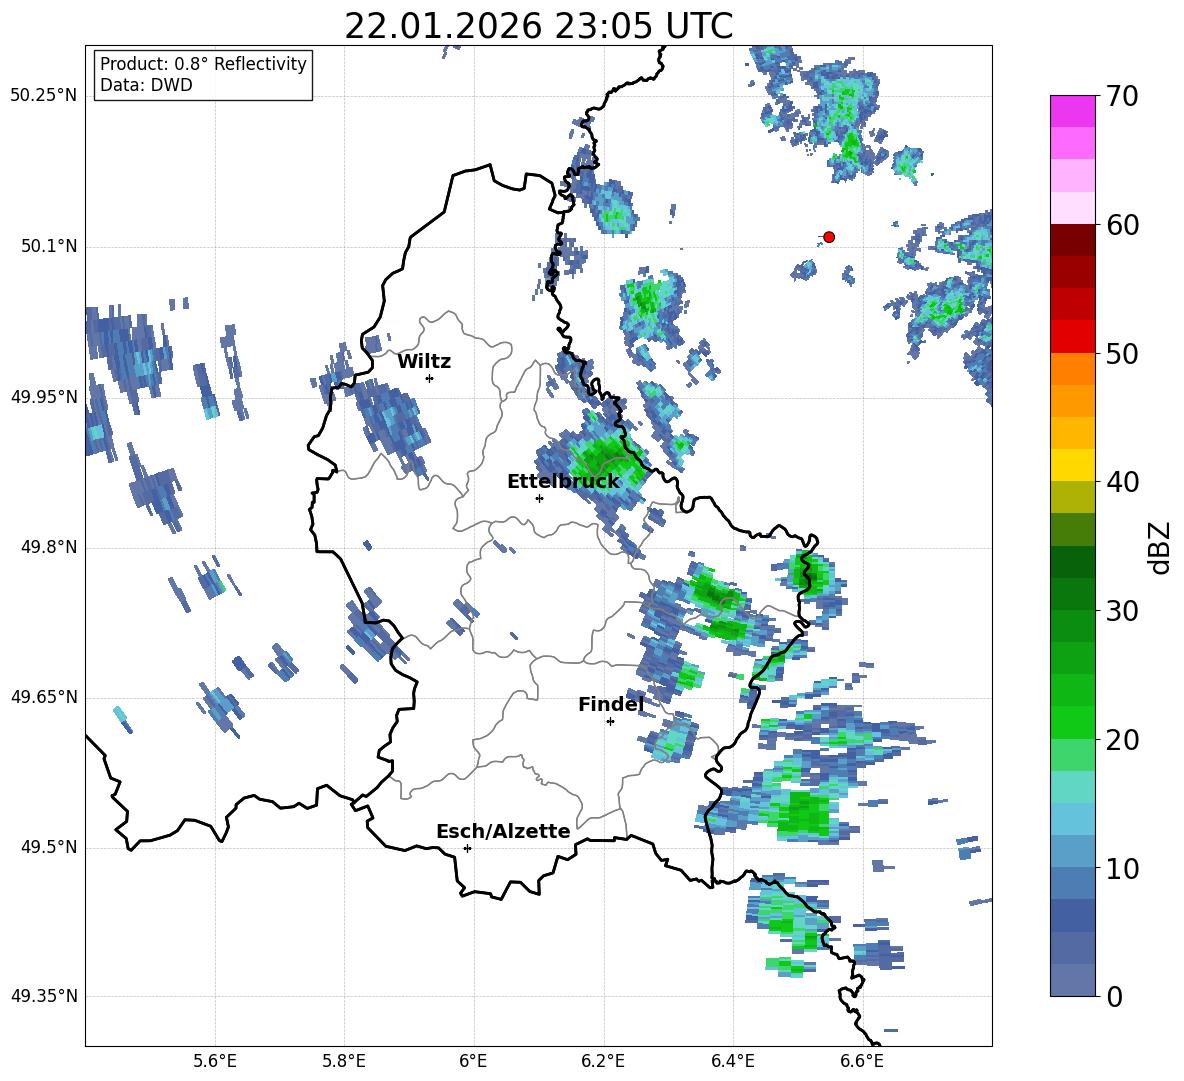The width and height of the screenshot is (1184, 1081).
Task: Click the 49.95°N latitude label
Action: [44, 397]
